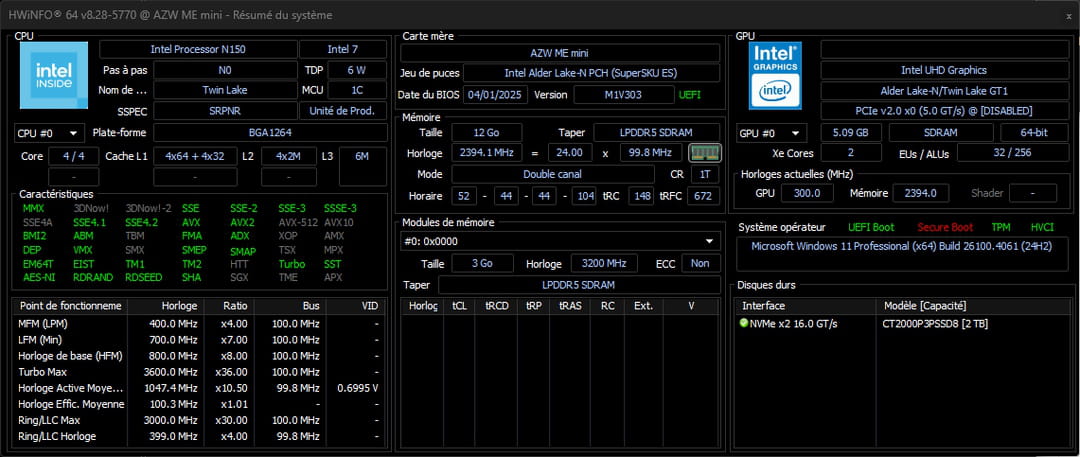Click the Twin Lake codename field
This screenshot has height=457, width=1080.
(225, 90)
